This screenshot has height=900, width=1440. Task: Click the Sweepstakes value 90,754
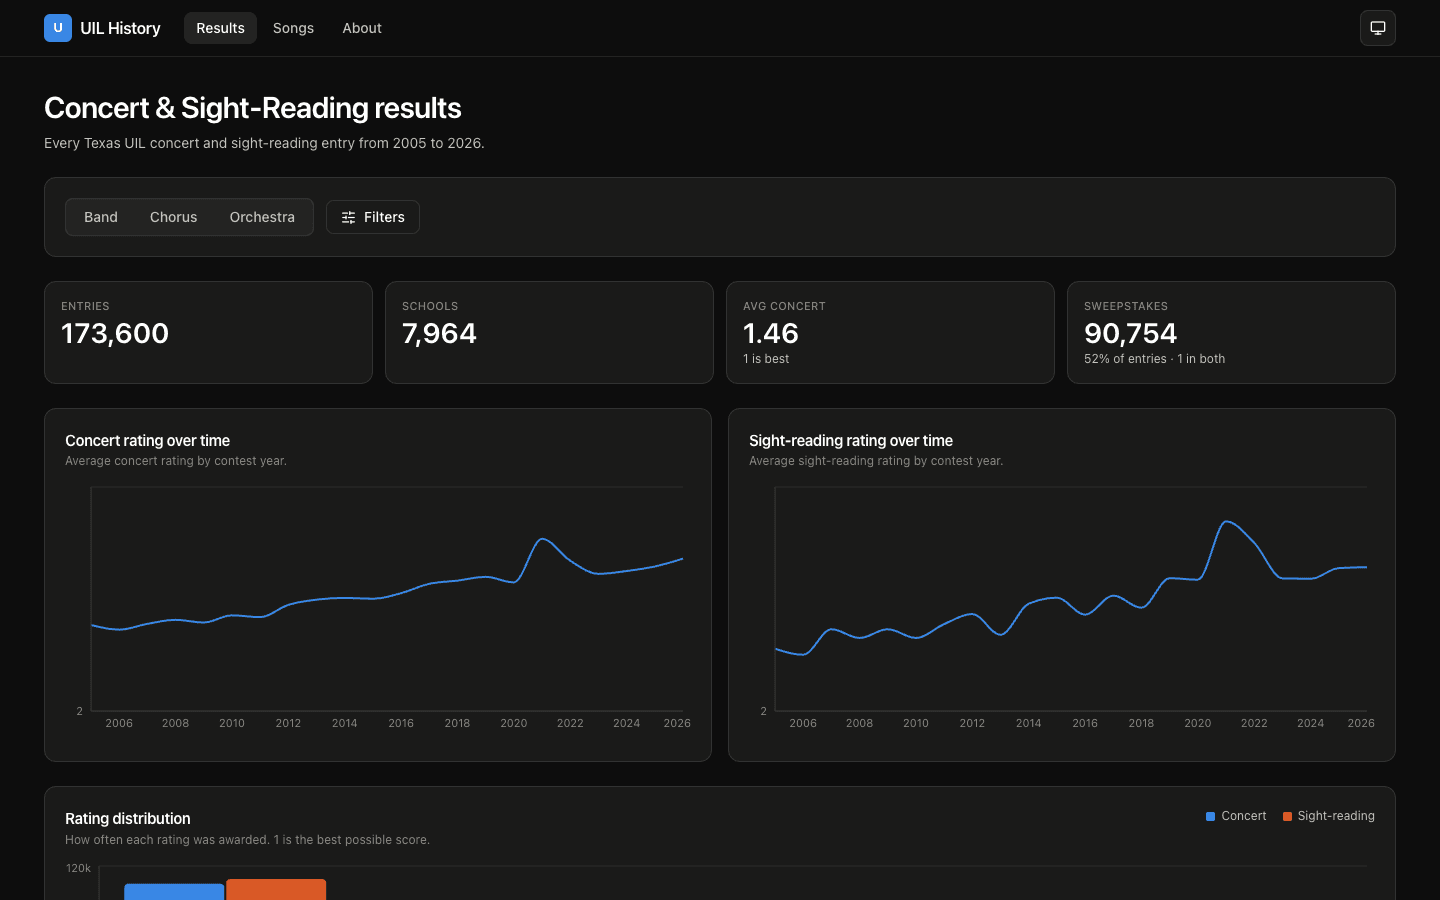pos(1131,333)
